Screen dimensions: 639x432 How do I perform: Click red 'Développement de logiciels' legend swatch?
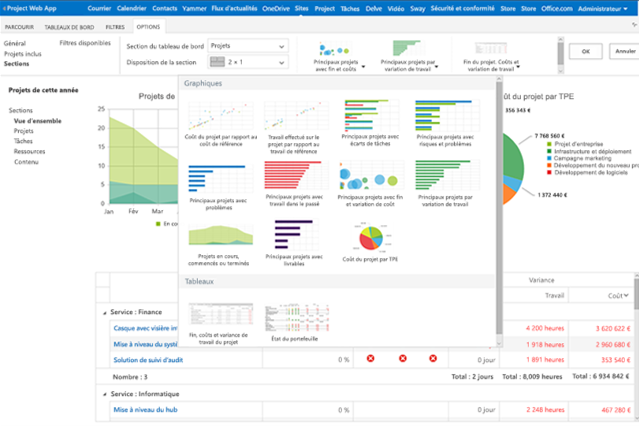(549, 172)
